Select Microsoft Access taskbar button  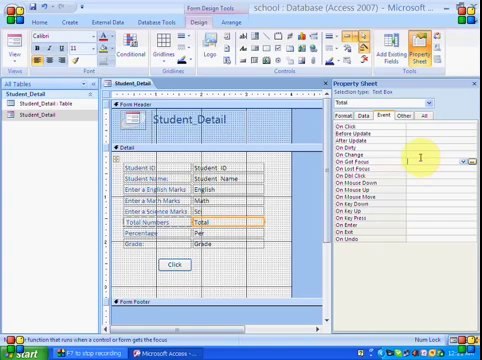click(165, 354)
